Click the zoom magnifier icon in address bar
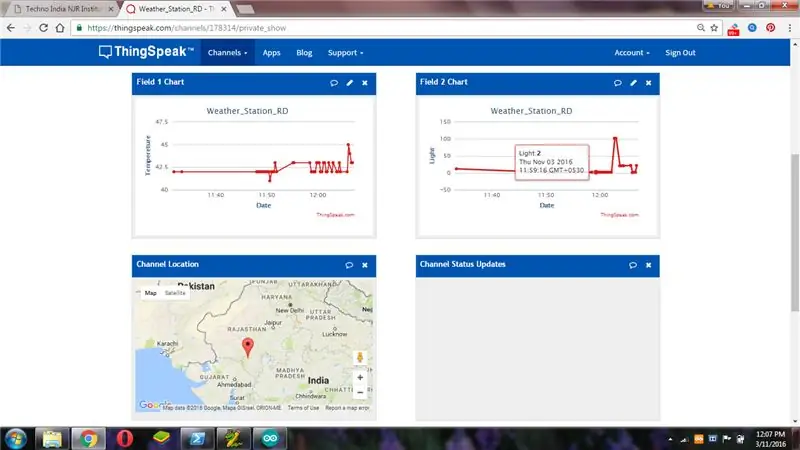This screenshot has width=800, height=450. point(701,28)
